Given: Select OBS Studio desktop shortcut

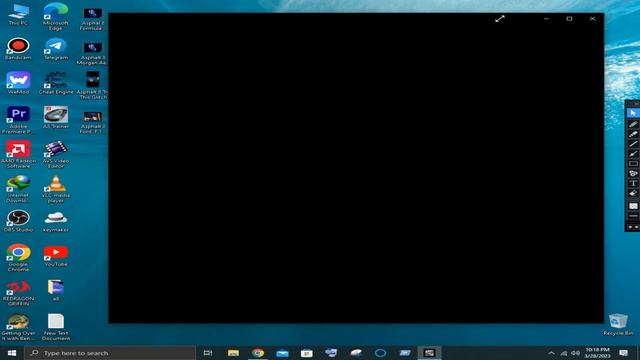Looking at the screenshot, I should [18, 221].
